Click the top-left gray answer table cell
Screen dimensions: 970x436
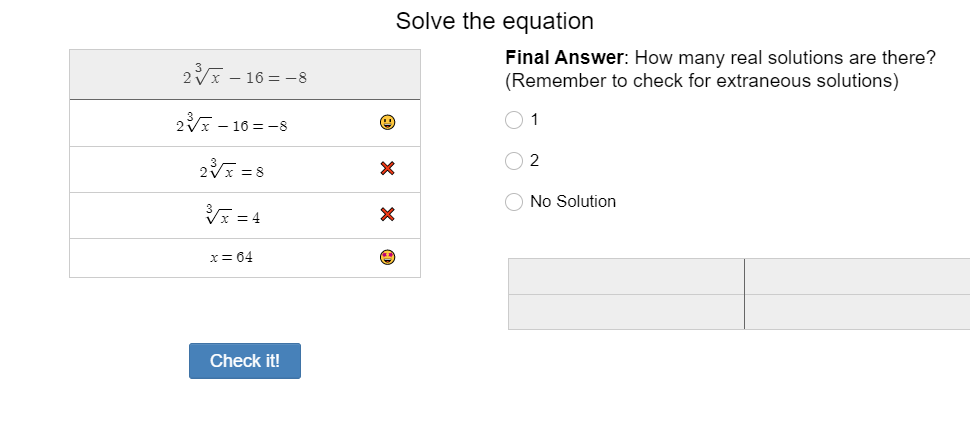pos(626,276)
